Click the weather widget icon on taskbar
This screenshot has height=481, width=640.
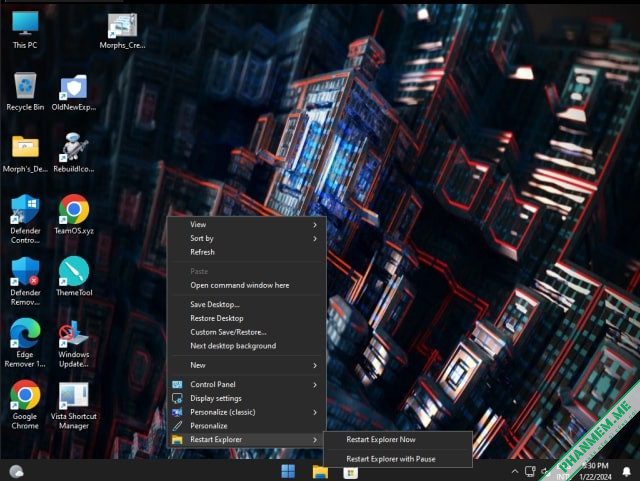click(16, 471)
